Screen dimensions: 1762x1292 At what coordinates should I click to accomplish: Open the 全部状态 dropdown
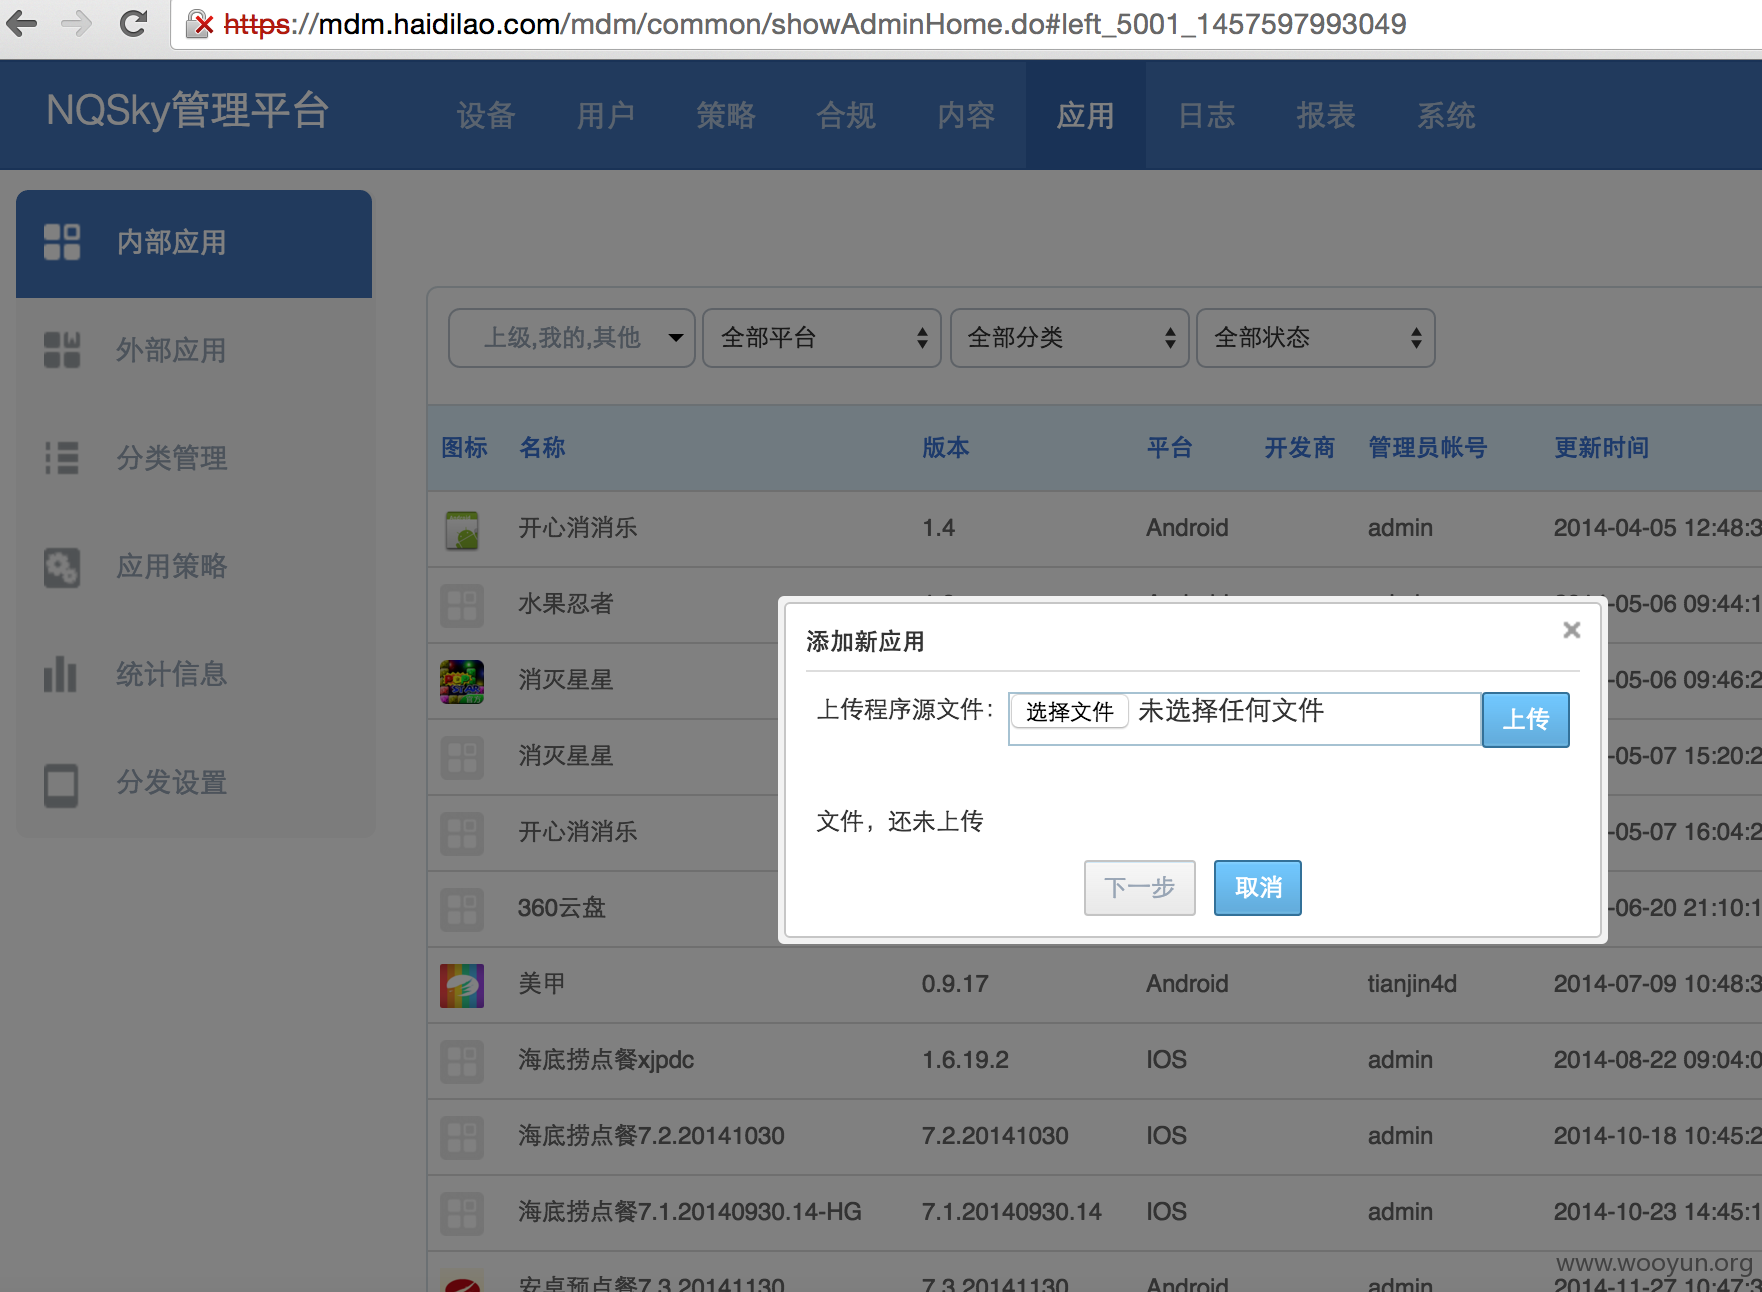pos(1316,338)
